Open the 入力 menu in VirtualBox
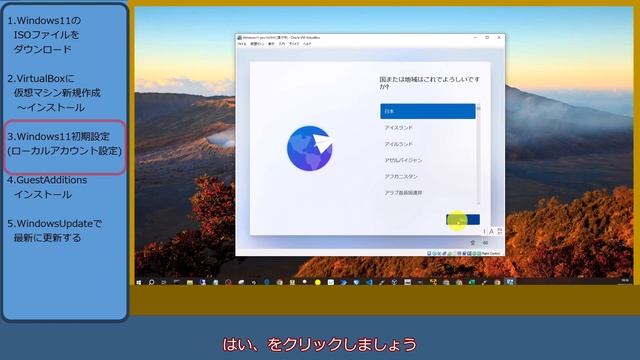 (x=282, y=44)
